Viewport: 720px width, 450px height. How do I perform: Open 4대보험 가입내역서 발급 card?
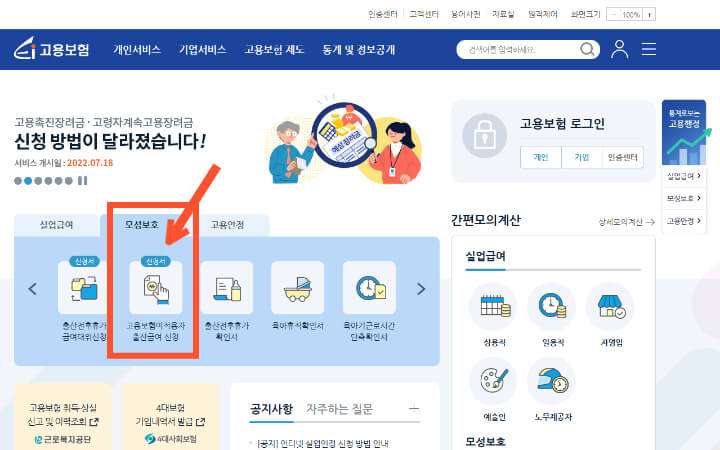pos(170,417)
